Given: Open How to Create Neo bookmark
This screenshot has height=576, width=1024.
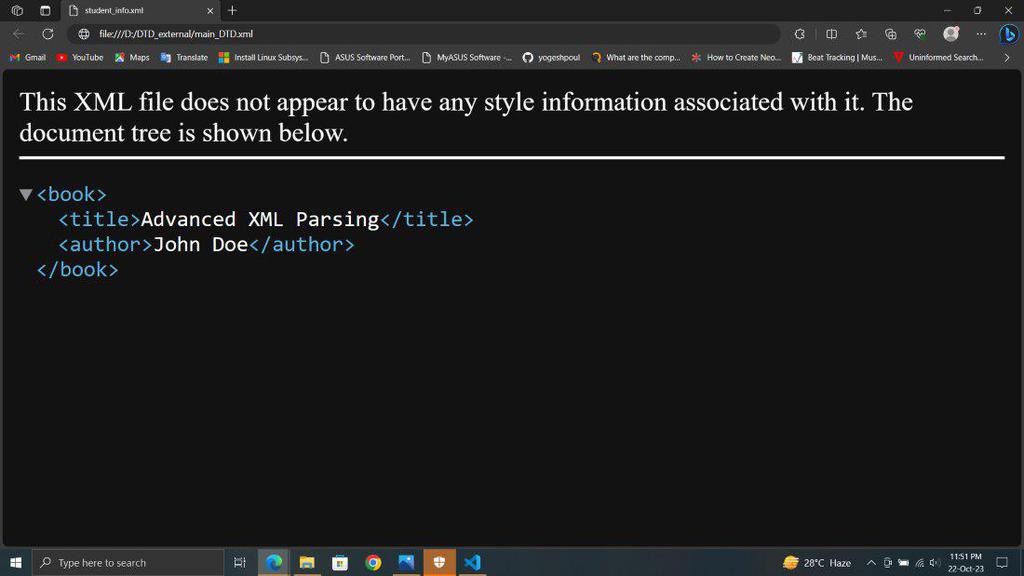Looking at the screenshot, I should click(x=736, y=57).
